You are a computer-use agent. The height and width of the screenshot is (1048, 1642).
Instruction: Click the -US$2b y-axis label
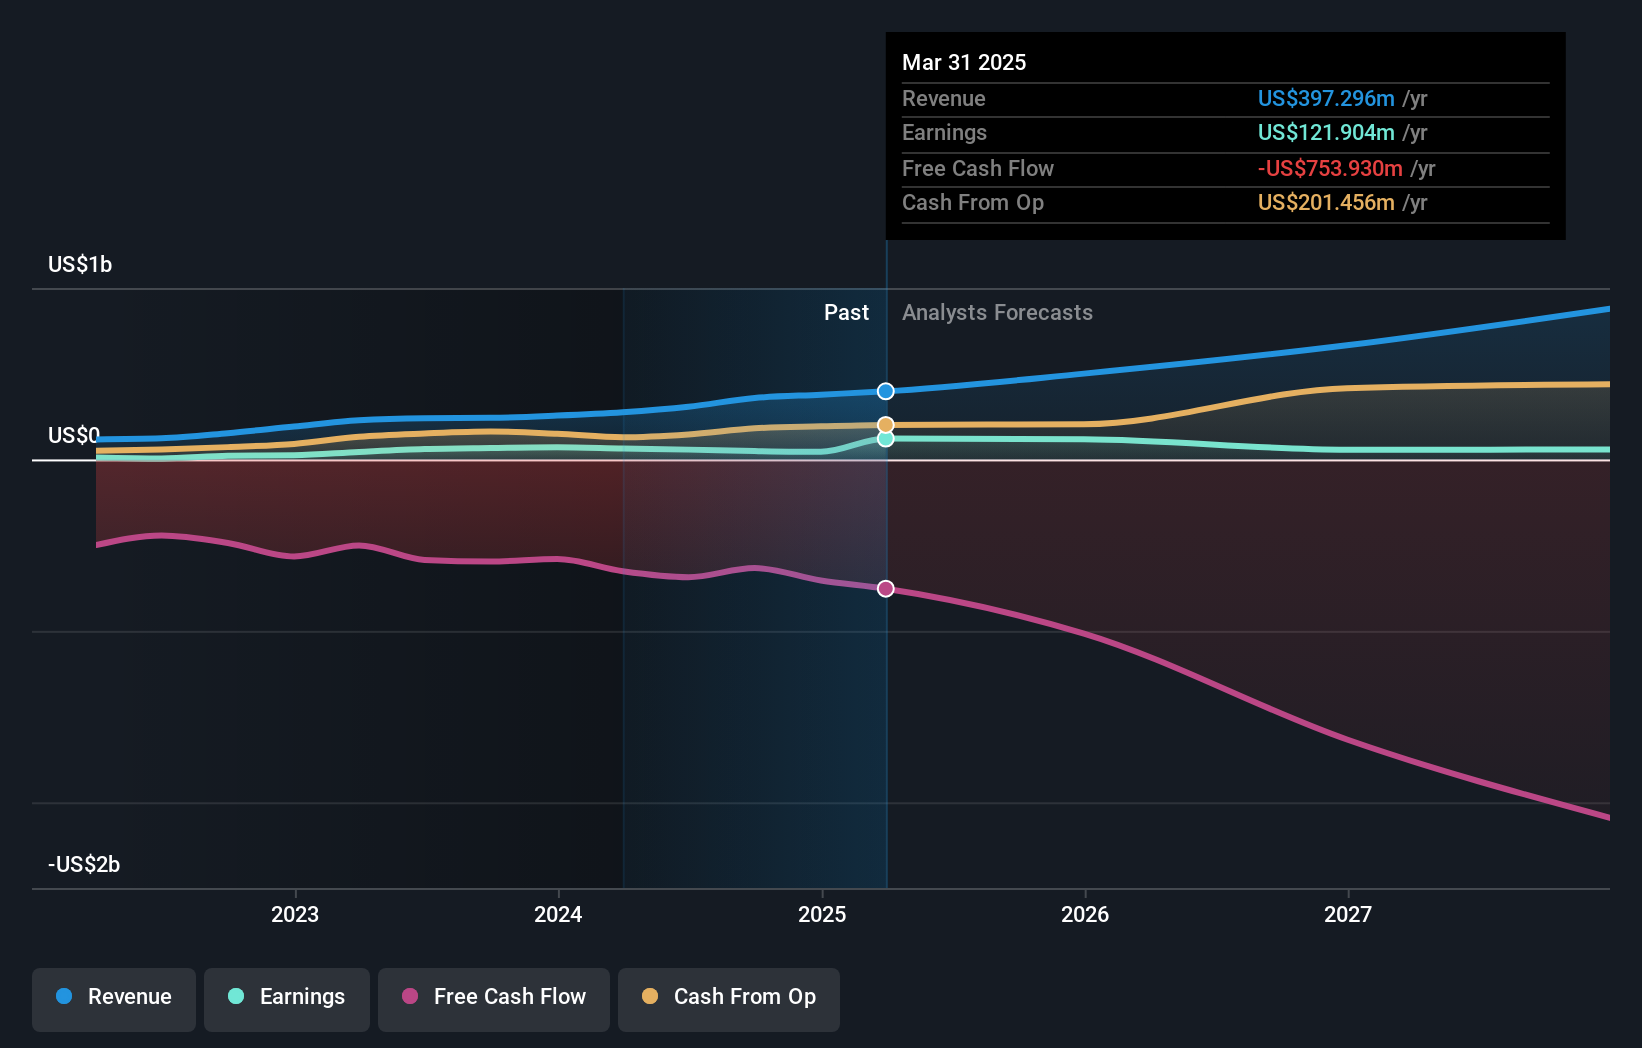point(84,864)
